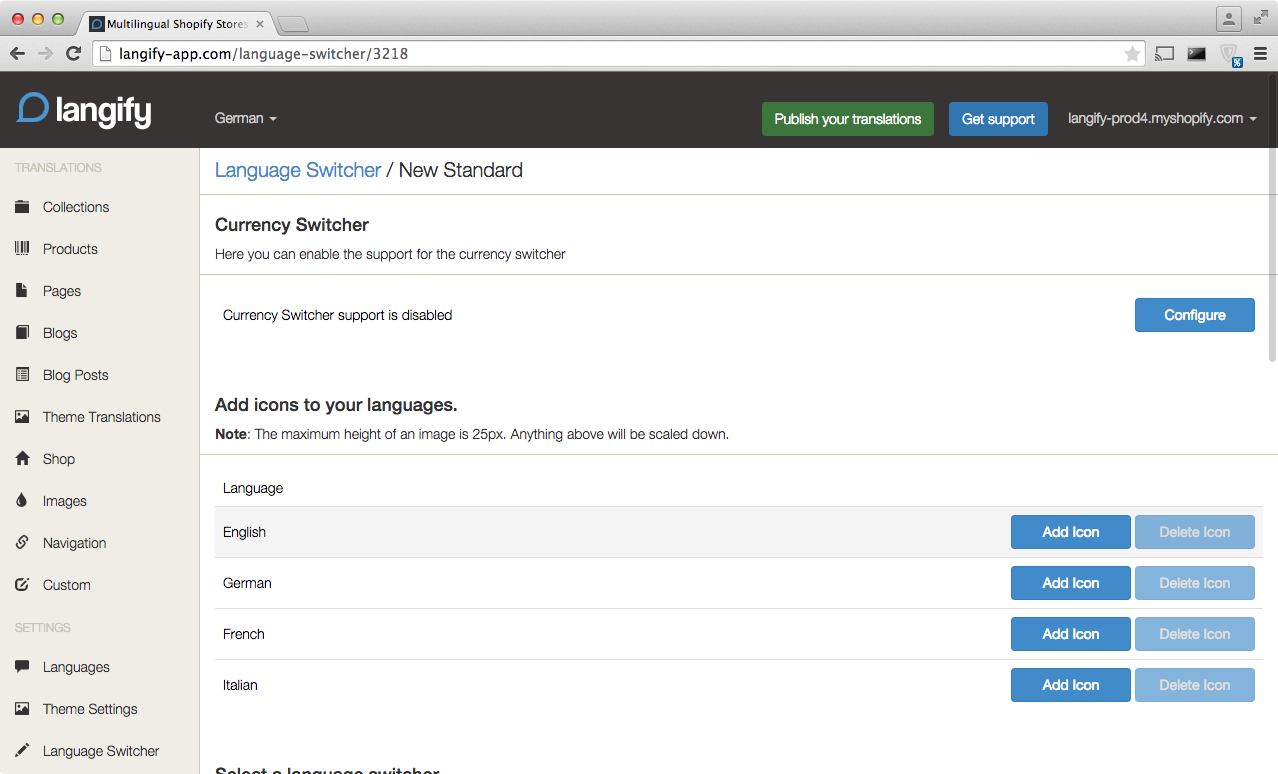Select the Theme Settings sidebar icon
Image resolution: width=1278 pixels, height=774 pixels.
[21, 708]
